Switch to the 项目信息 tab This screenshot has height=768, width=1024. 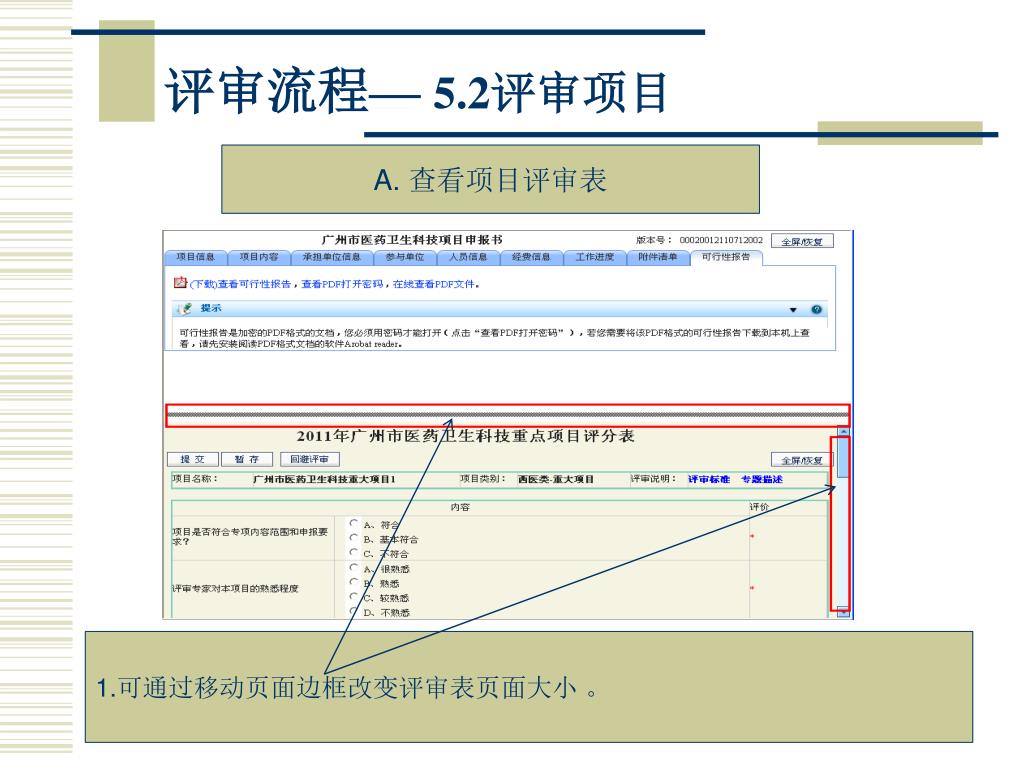[x=195, y=257]
